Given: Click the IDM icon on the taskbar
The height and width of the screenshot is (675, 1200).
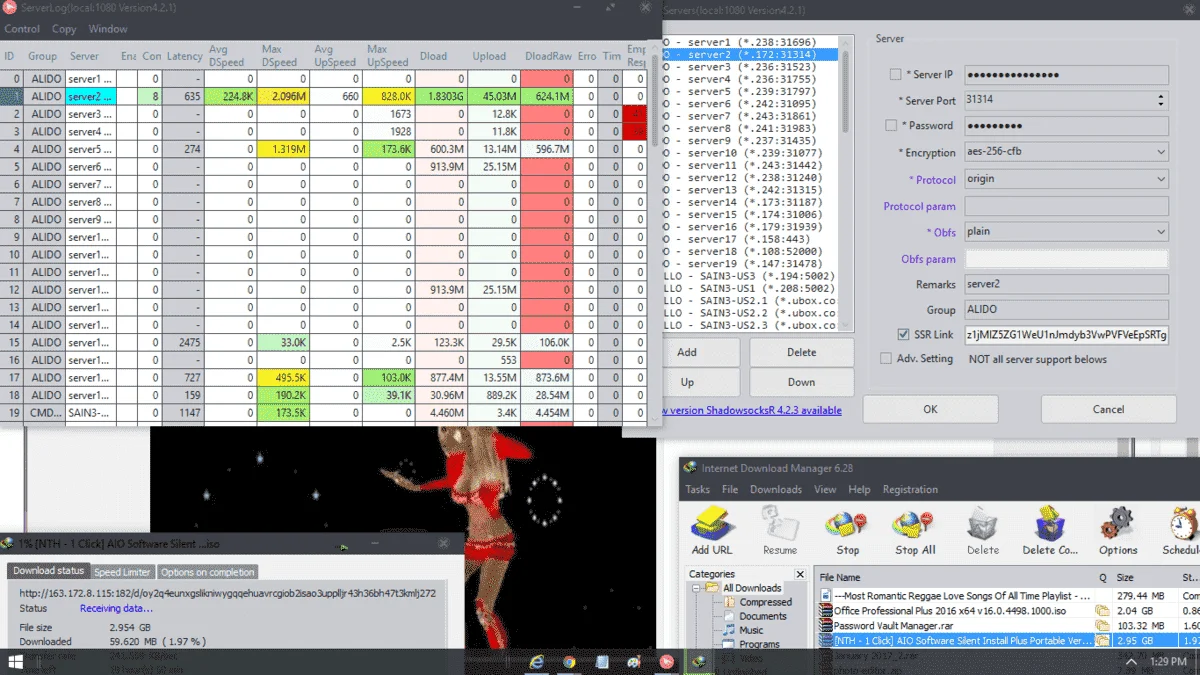Looking at the screenshot, I should 699,661.
